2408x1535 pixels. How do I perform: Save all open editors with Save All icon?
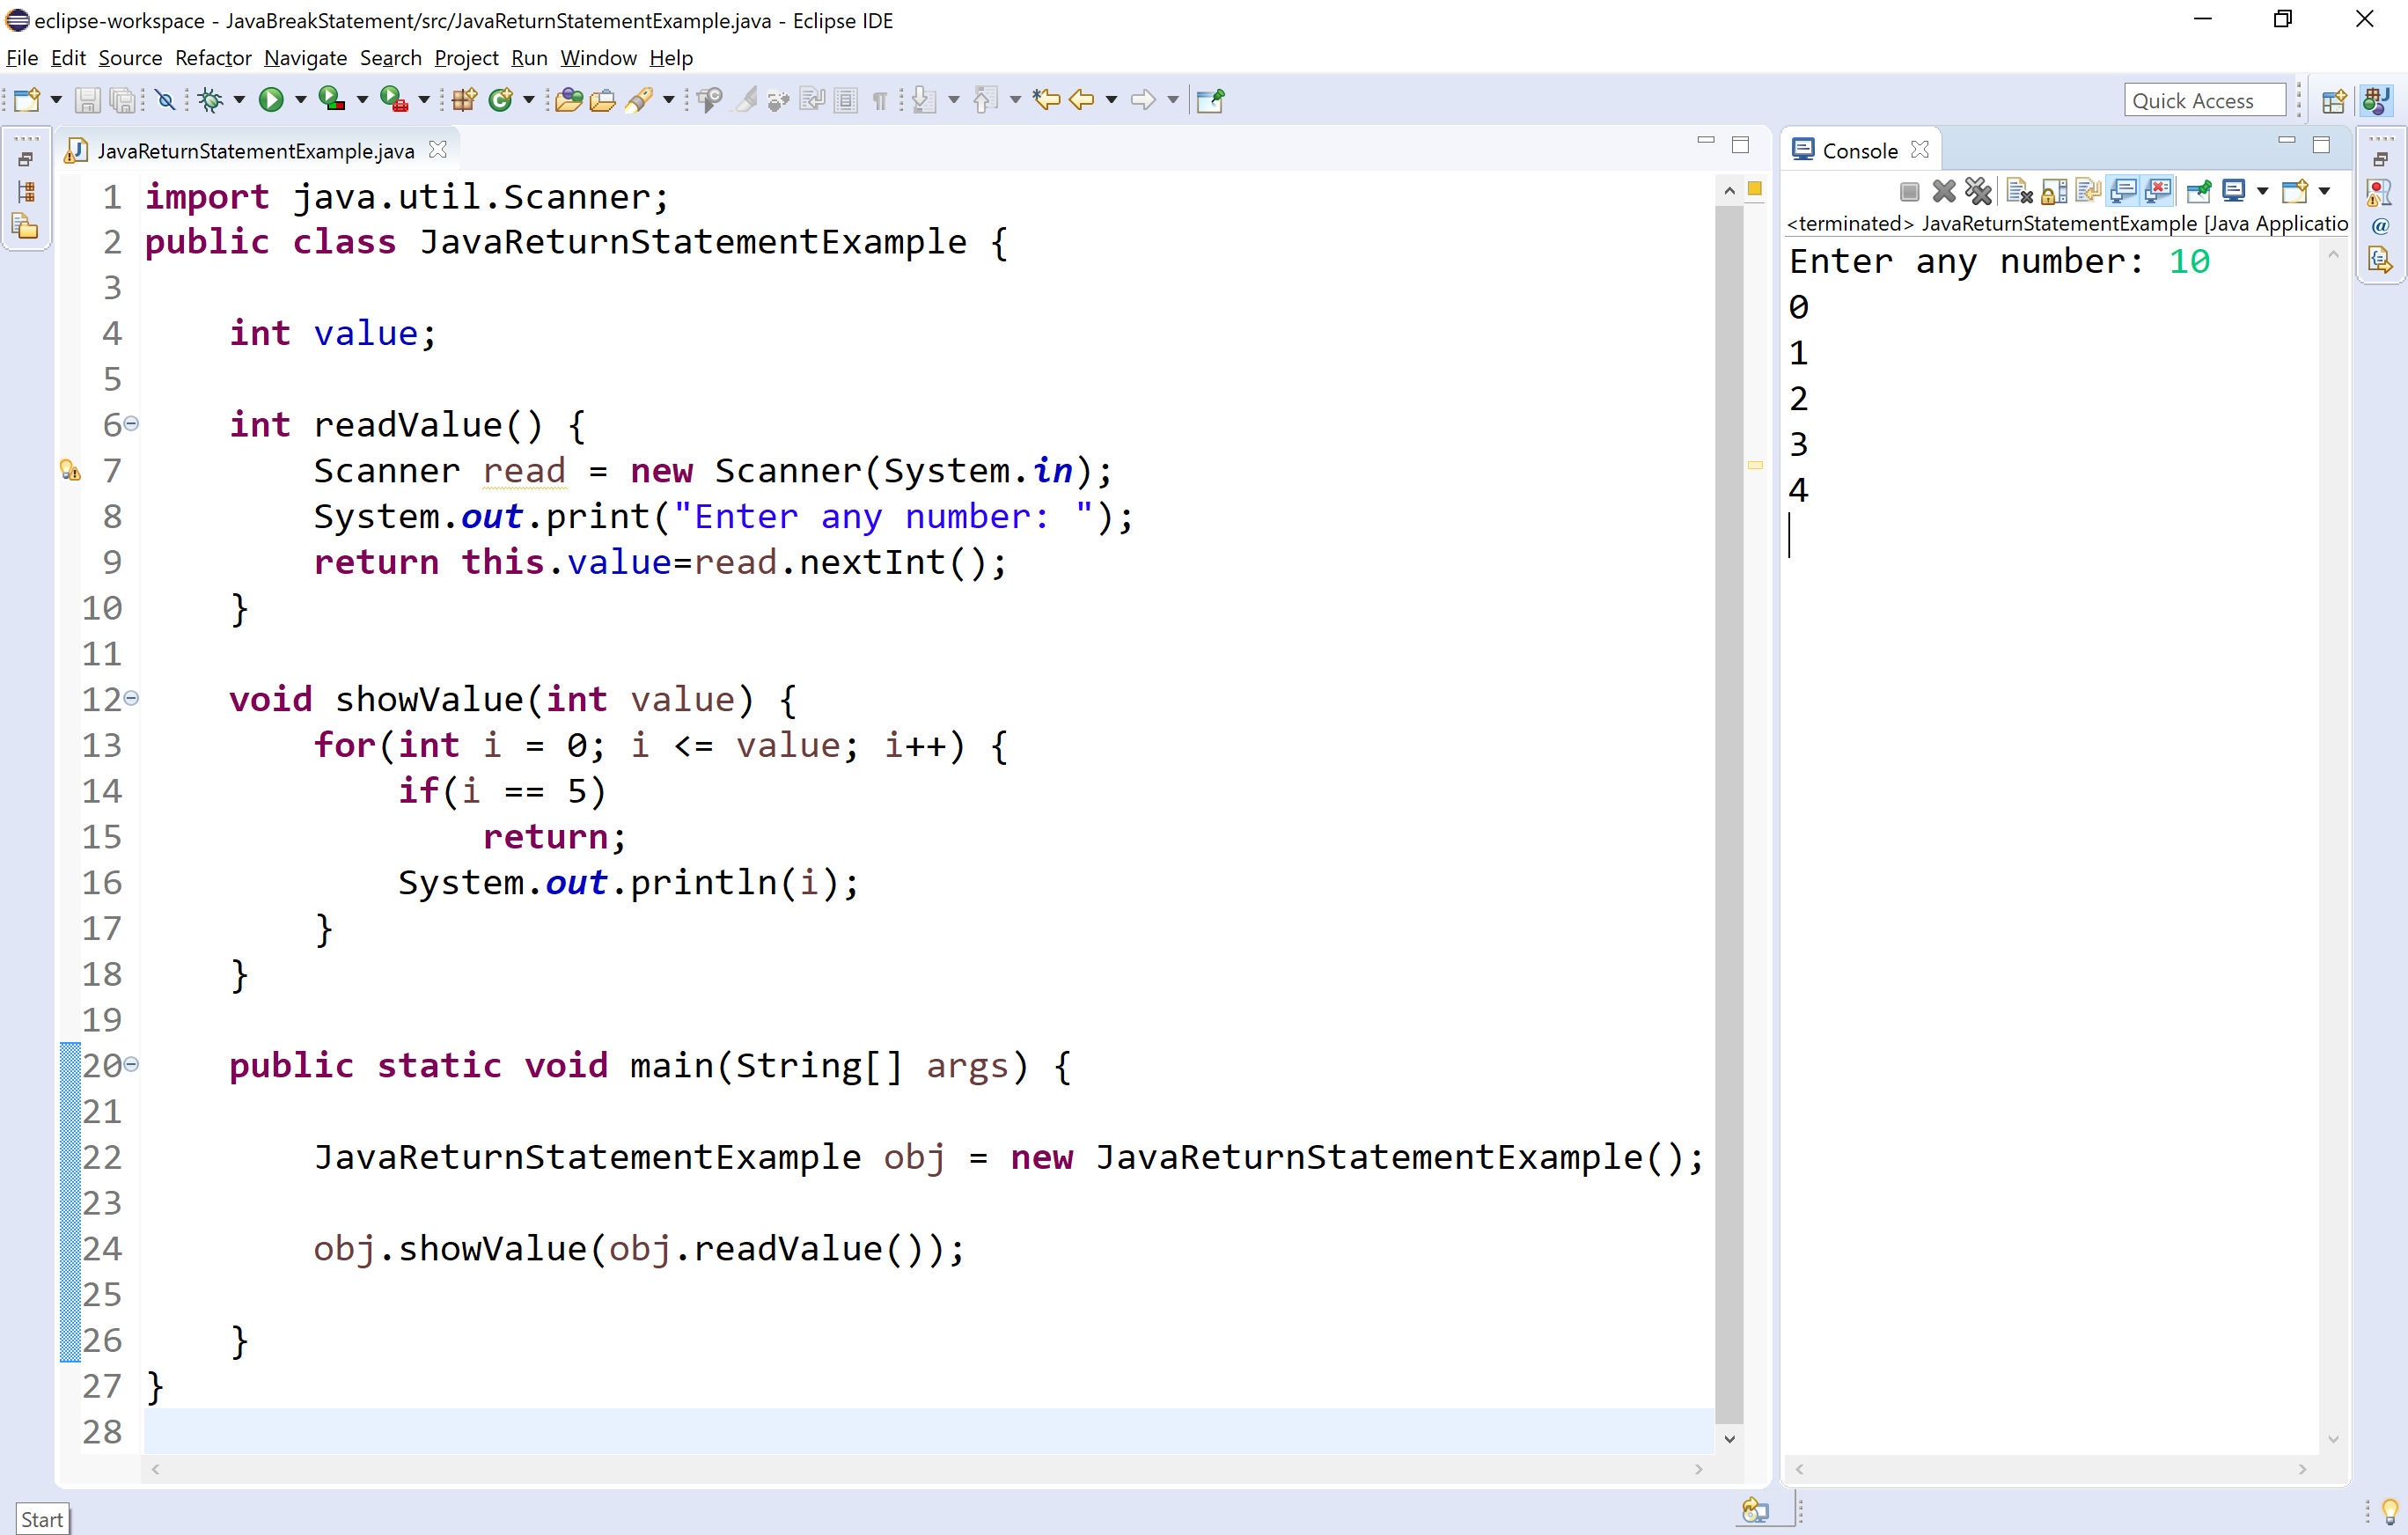coord(123,99)
